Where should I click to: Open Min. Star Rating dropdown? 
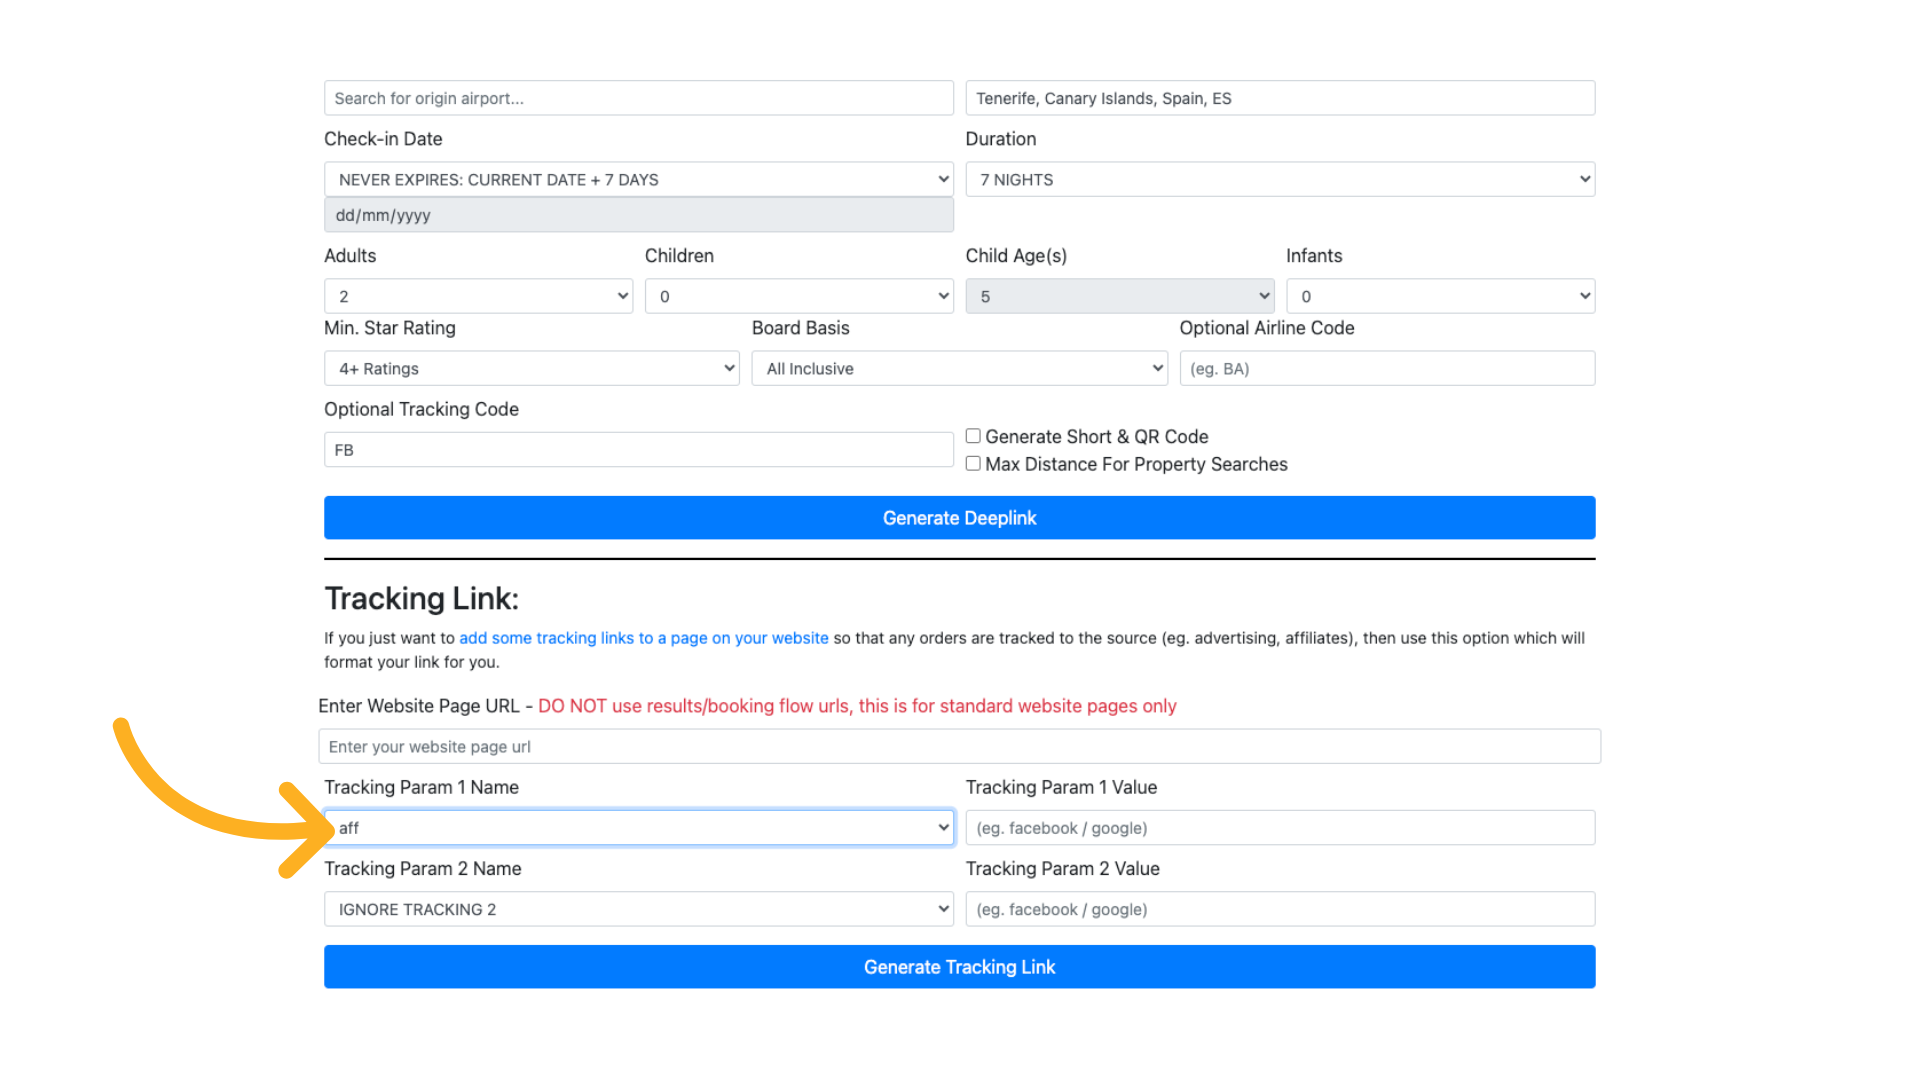(x=531, y=369)
